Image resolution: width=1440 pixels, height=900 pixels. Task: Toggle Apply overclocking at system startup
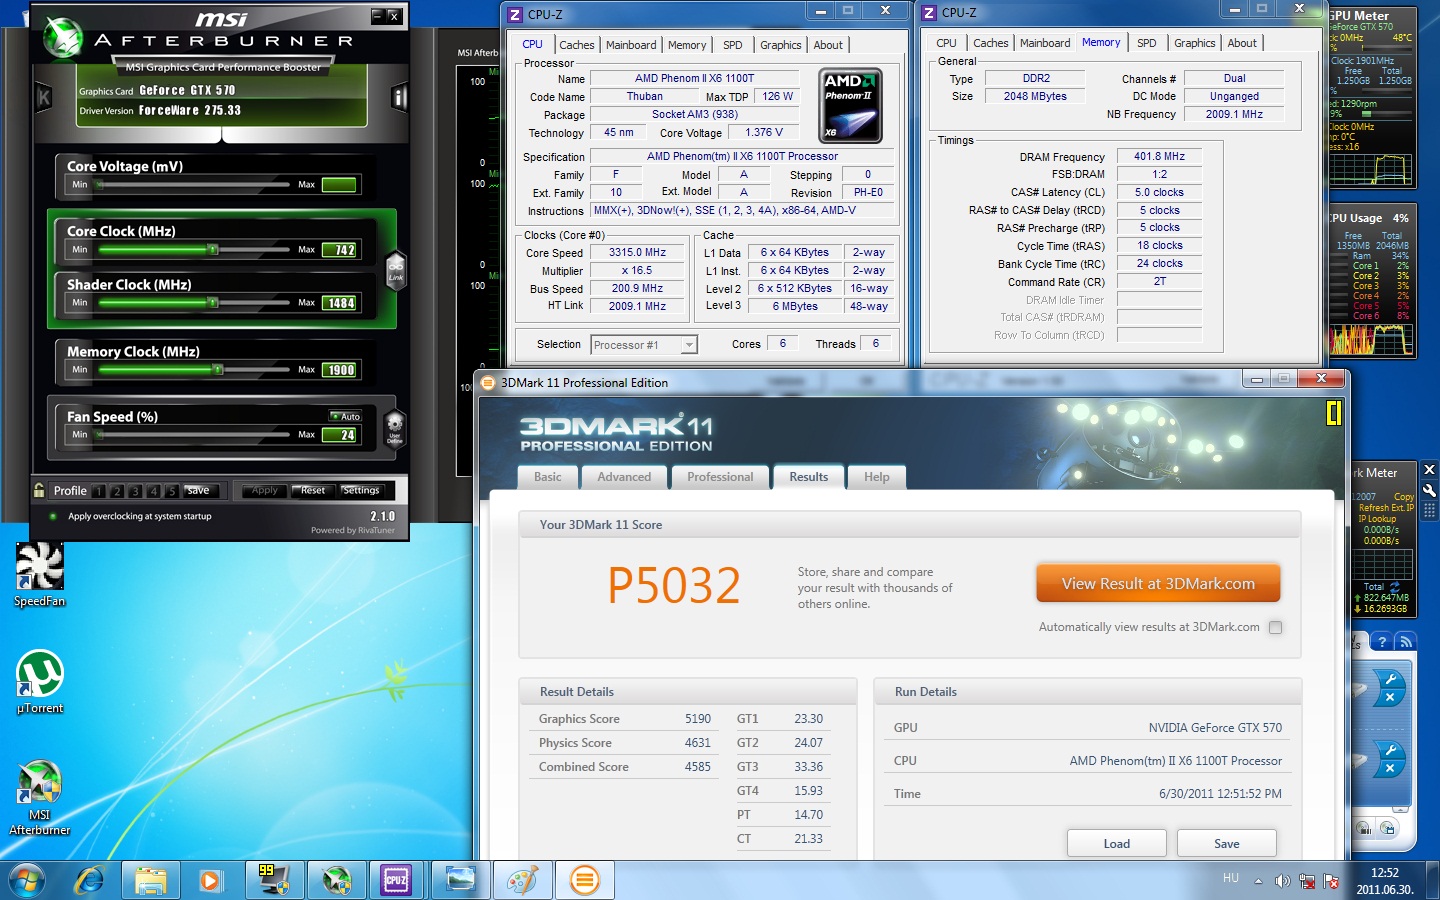pos(52,517)
